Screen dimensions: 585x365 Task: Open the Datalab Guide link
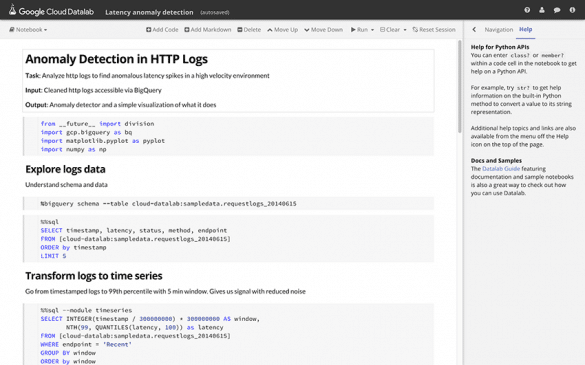pos(501,169)
